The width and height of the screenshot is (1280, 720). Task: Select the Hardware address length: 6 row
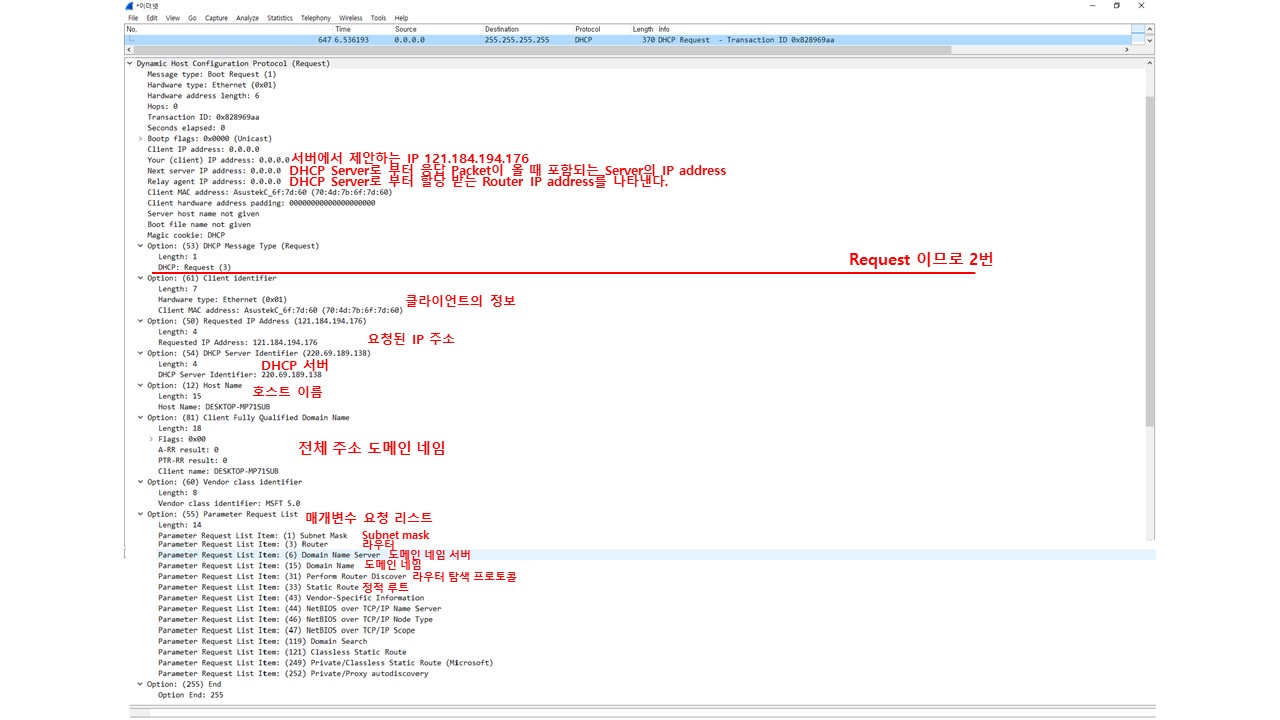click(203, 96)
